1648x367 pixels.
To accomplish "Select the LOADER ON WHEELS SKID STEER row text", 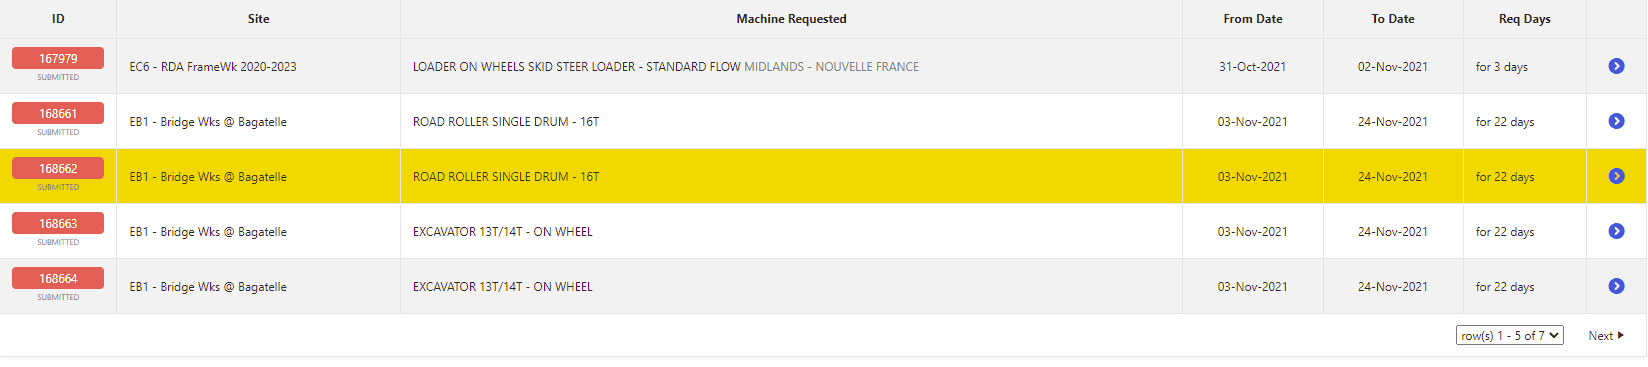I will pos(666,67).
